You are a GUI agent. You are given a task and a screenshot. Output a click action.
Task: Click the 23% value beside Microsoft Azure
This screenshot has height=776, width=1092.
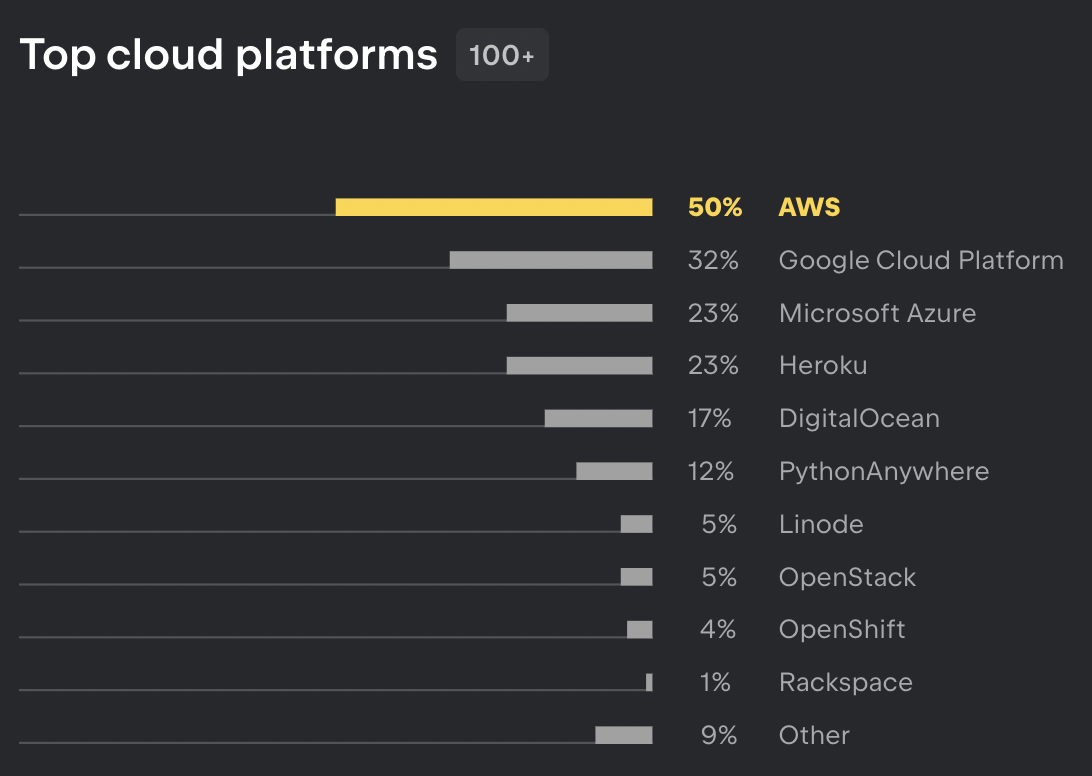(713, 313)
